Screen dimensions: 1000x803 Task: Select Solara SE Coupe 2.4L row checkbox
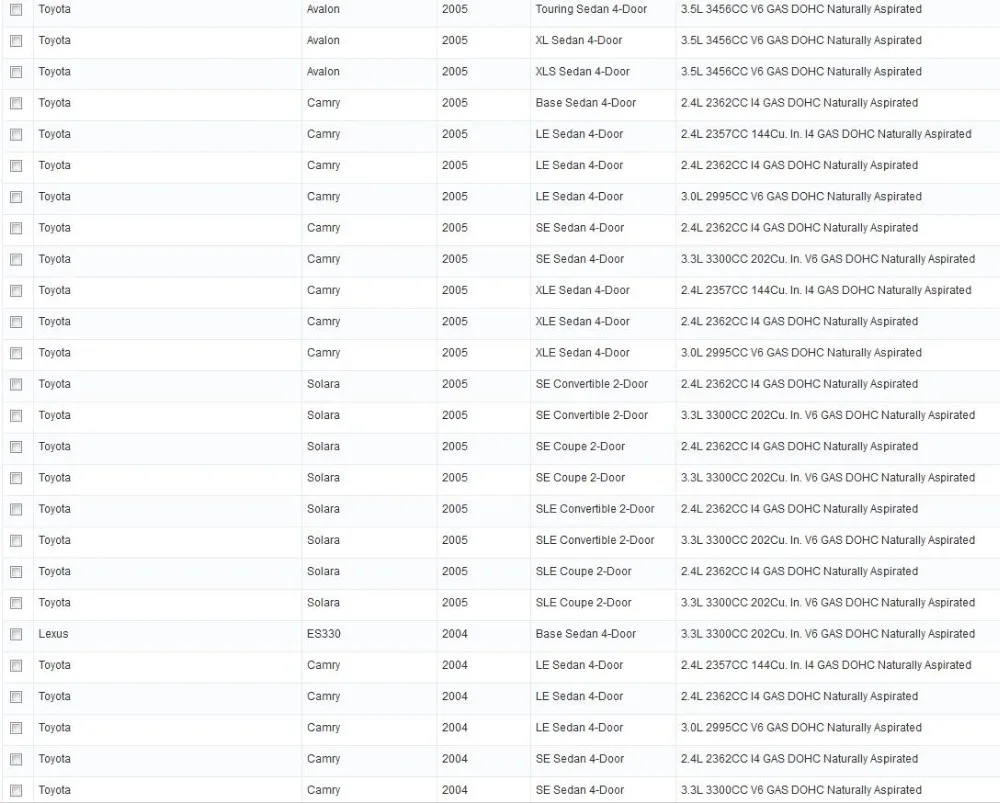tap(16, 447)
